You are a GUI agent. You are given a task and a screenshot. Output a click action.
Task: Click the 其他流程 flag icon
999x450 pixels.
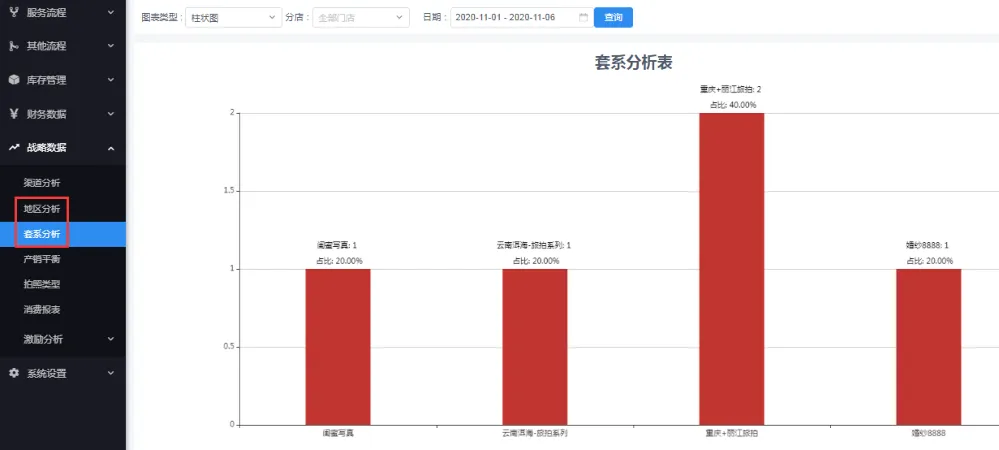coord(14,46)
